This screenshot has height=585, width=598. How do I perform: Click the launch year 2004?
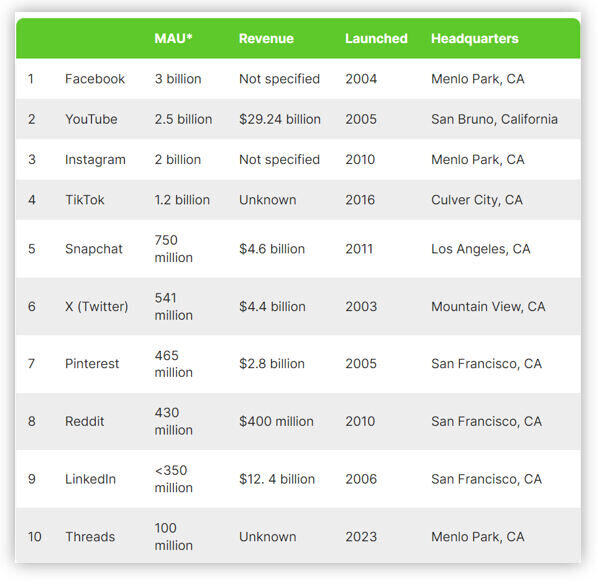point(361,79)
